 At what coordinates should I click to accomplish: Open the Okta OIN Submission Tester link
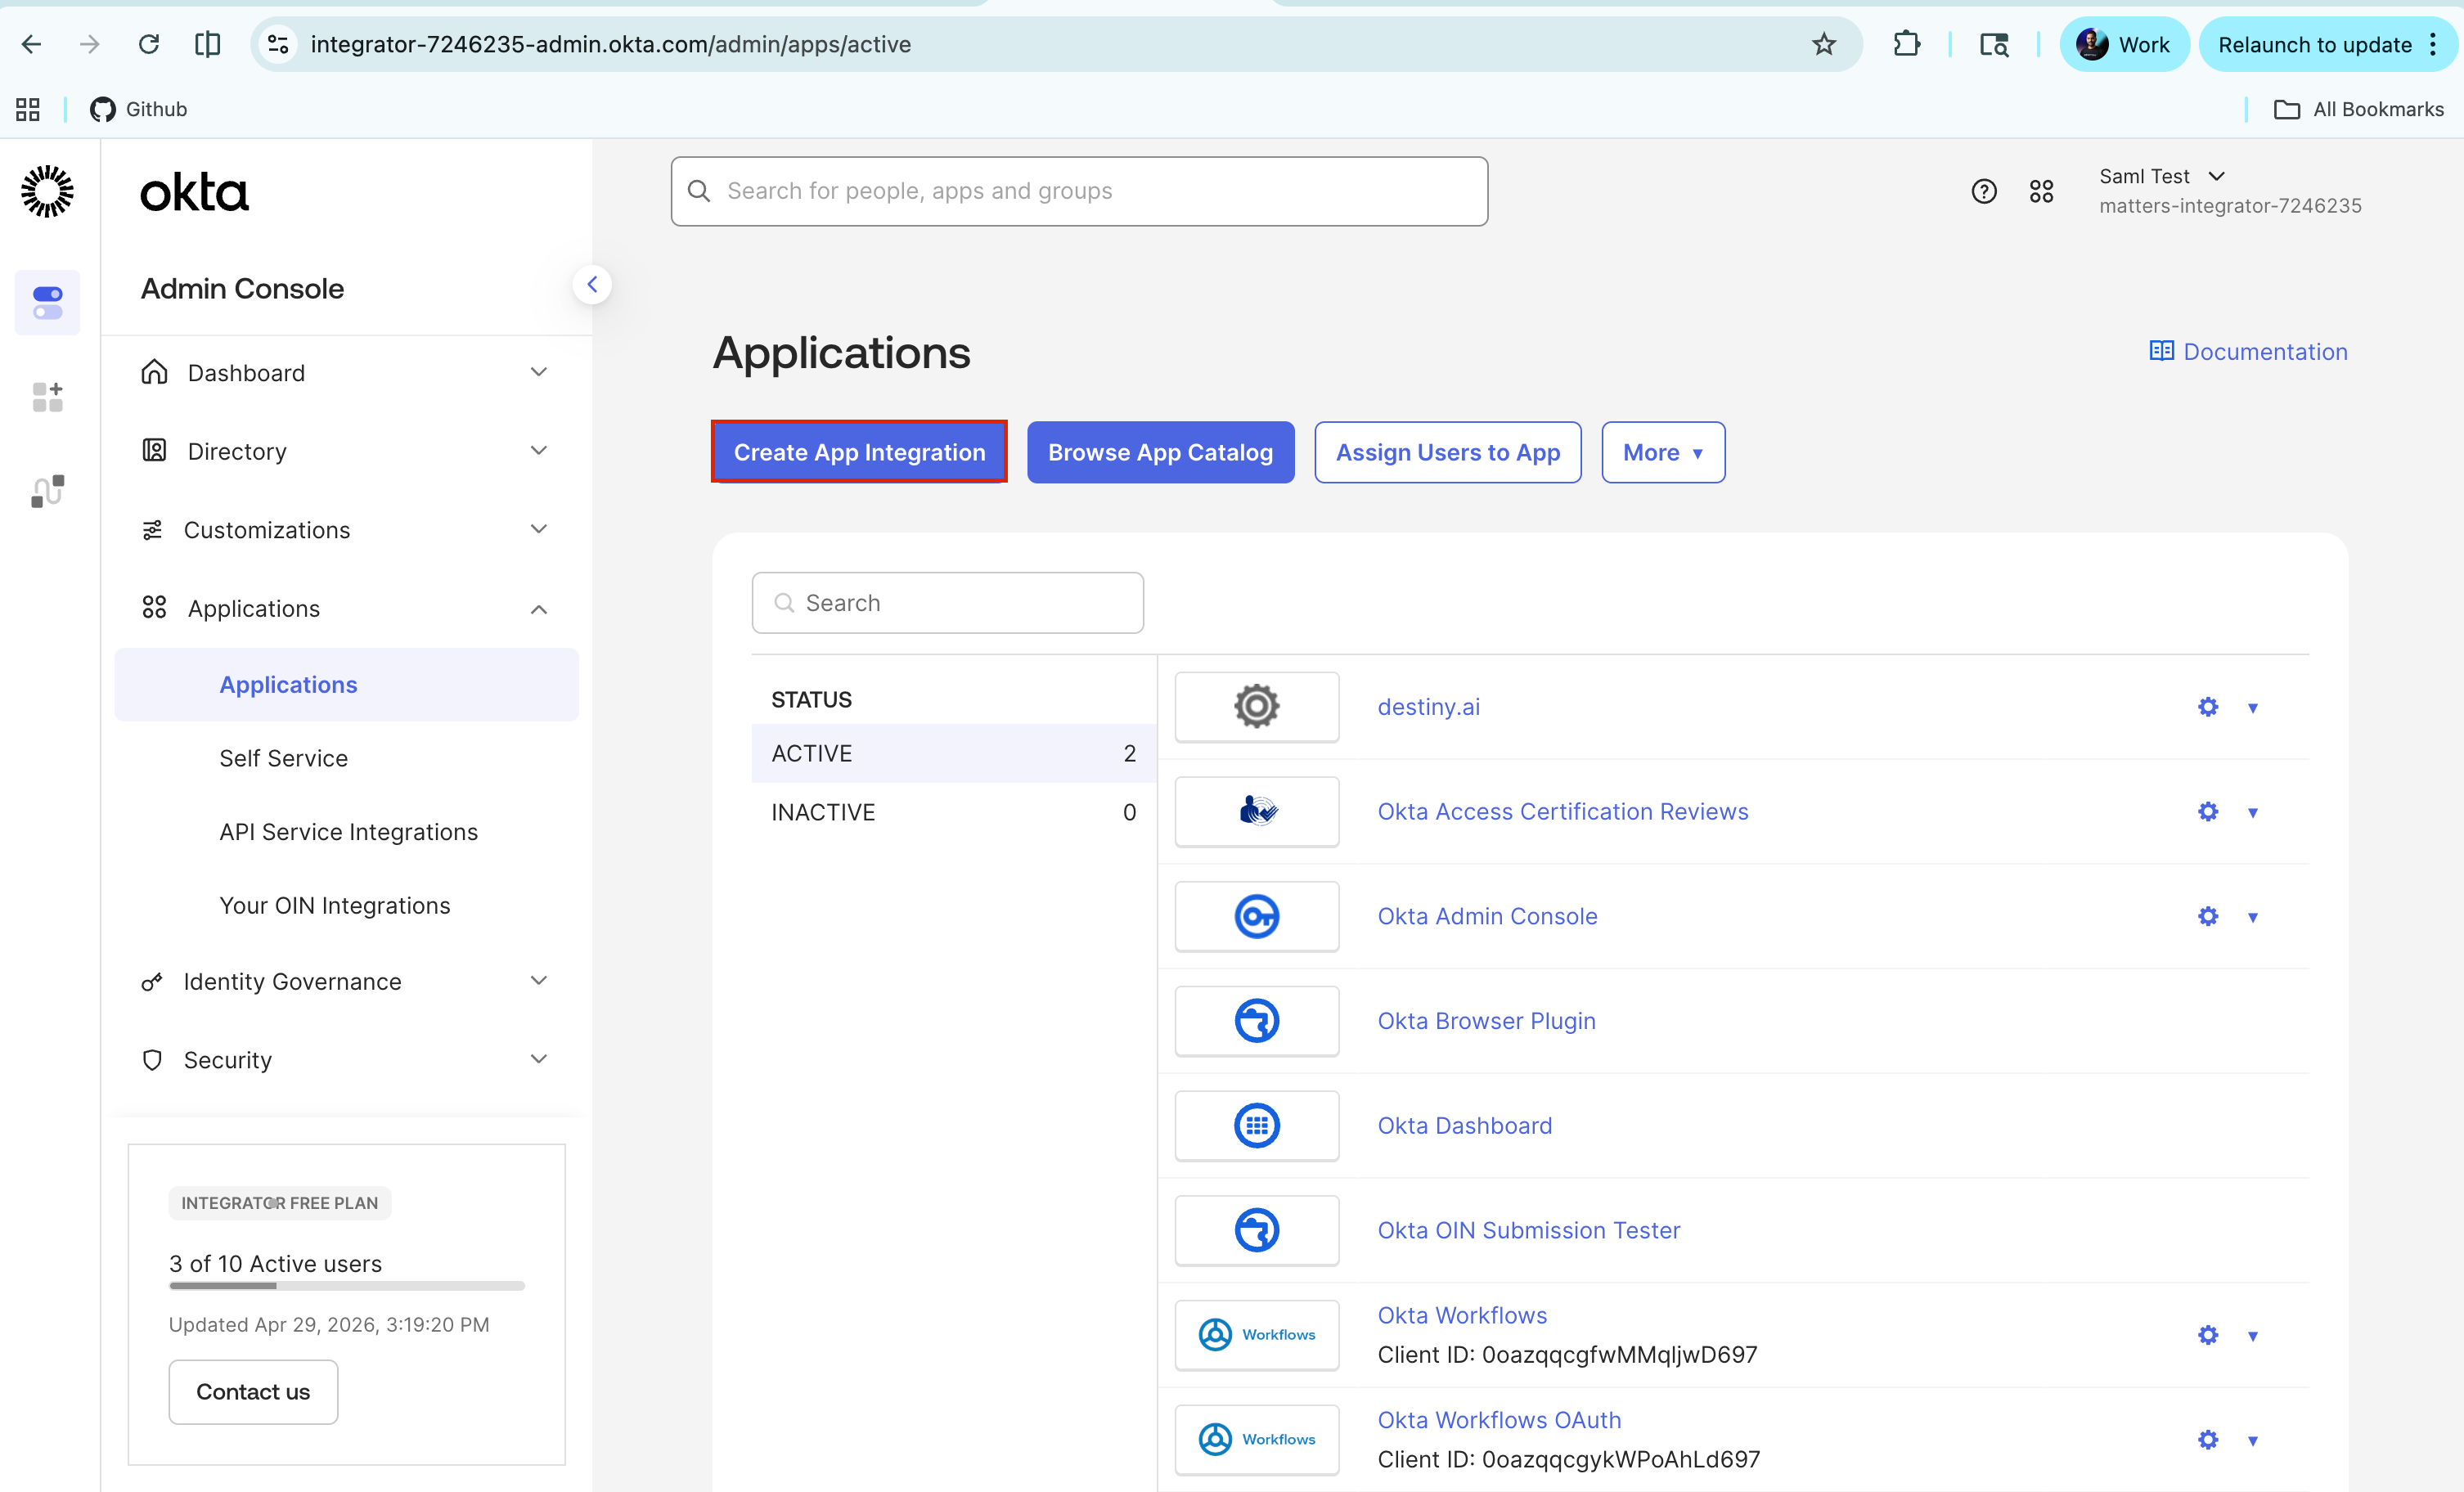1528,1230
